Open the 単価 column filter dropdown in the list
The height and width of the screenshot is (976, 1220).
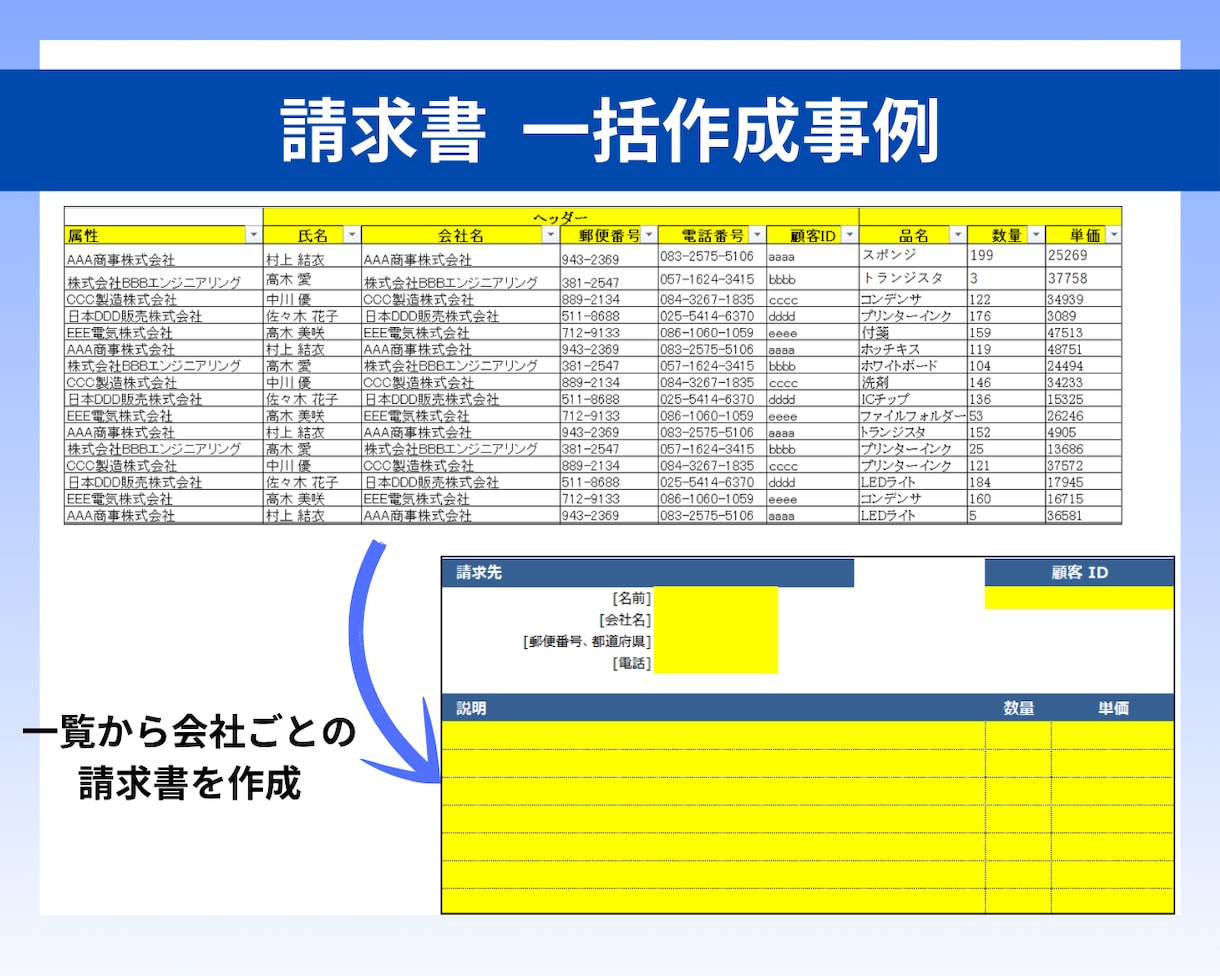[x=1113, y=235]
